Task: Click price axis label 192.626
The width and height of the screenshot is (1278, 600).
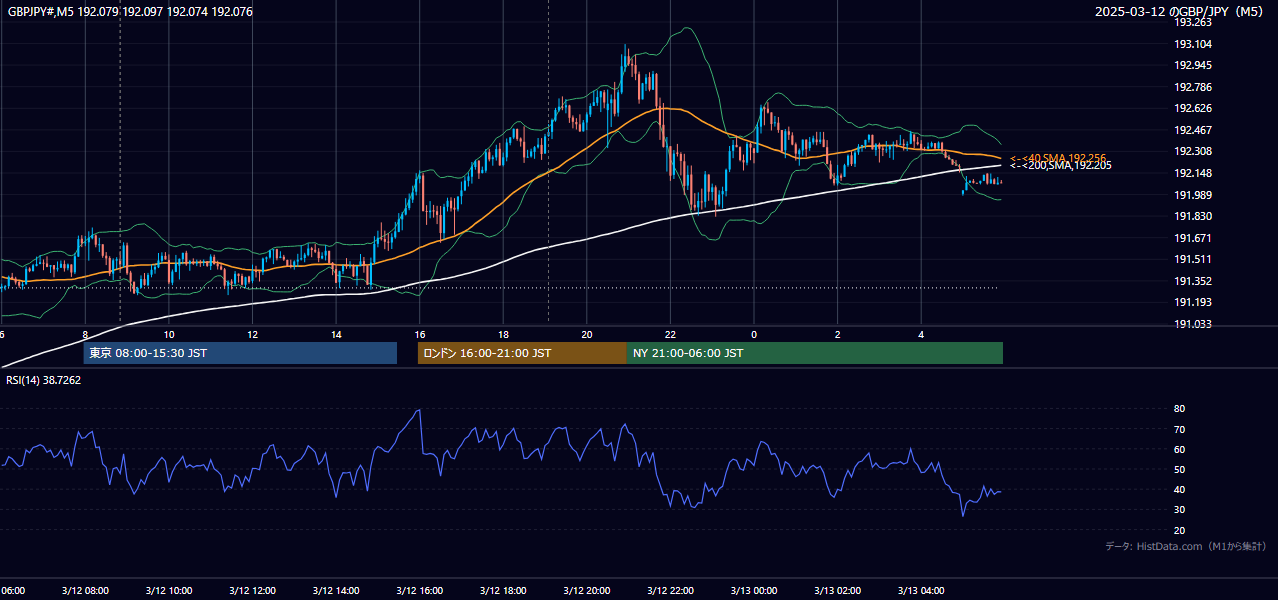Action: coord(1193,108)
